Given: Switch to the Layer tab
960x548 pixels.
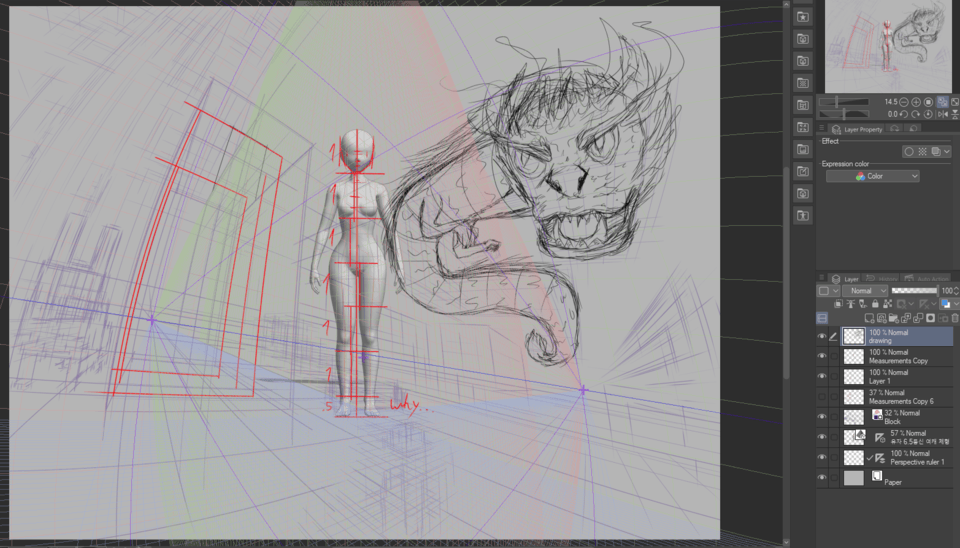Looking at the screenshot, I should pos(844,279).
